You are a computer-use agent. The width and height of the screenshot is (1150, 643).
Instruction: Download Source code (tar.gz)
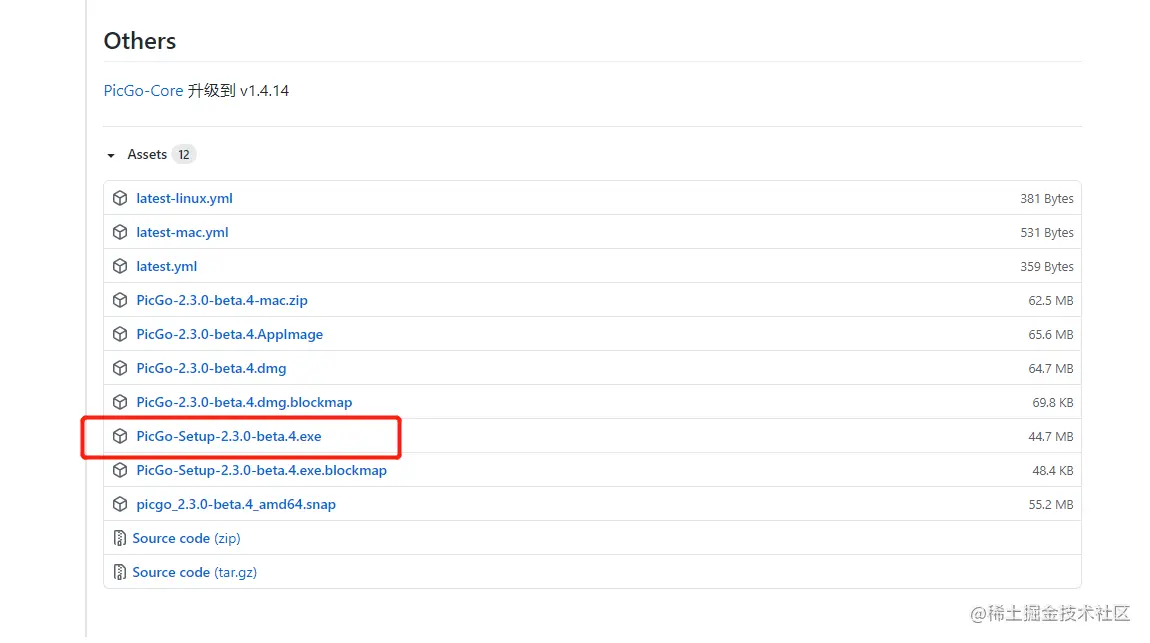click(194, 573)
